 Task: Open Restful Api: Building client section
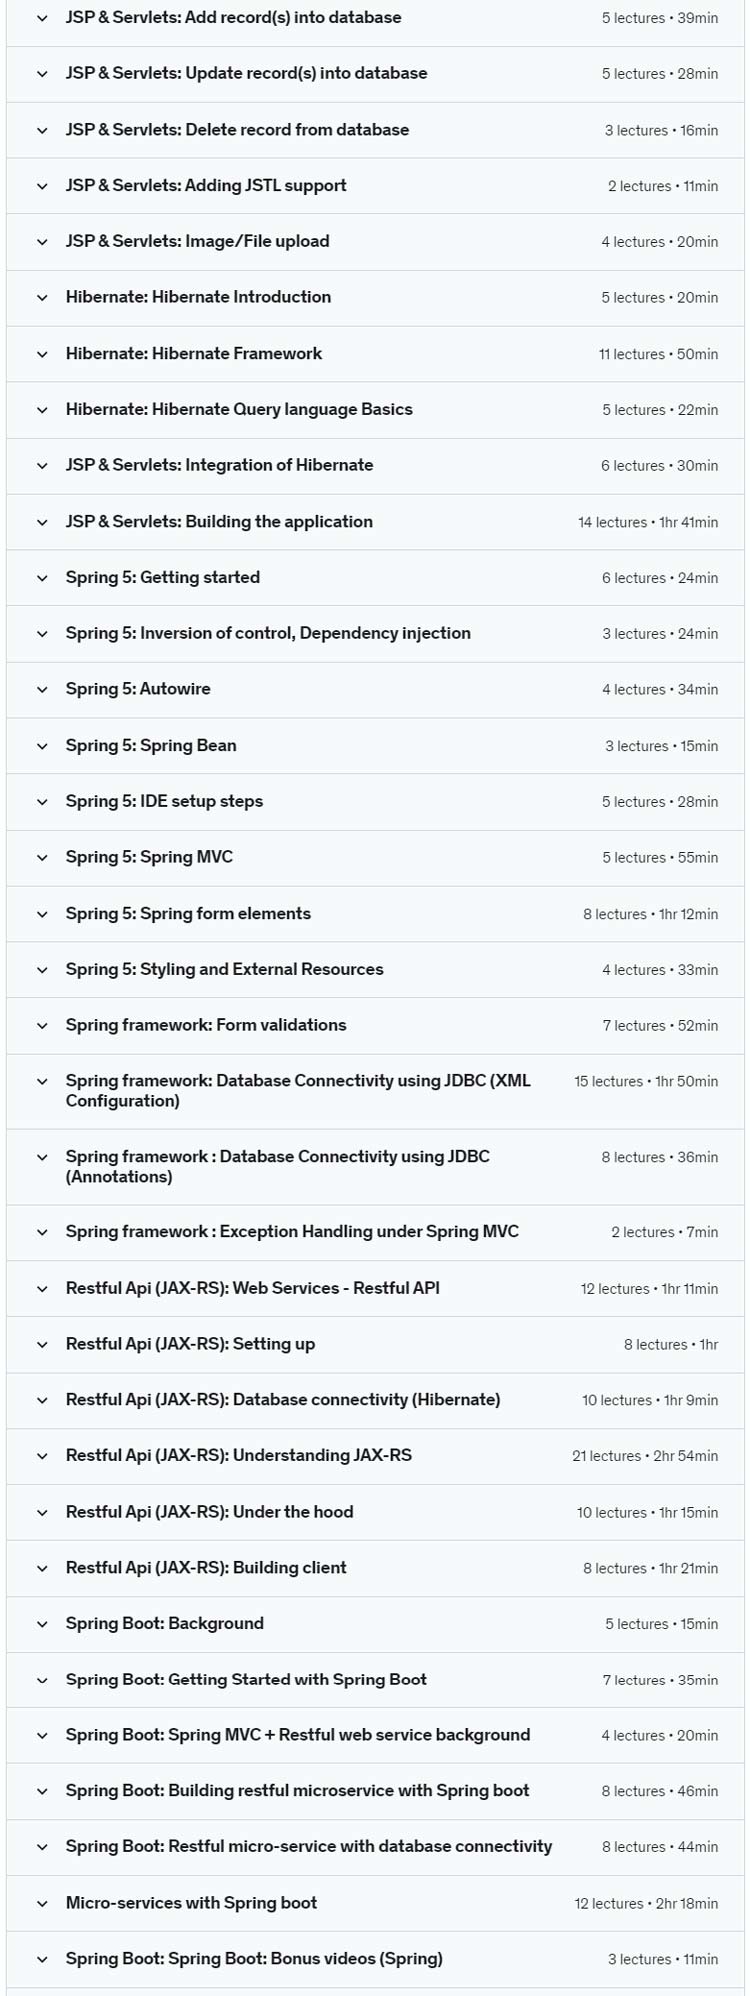point(206,1568)
